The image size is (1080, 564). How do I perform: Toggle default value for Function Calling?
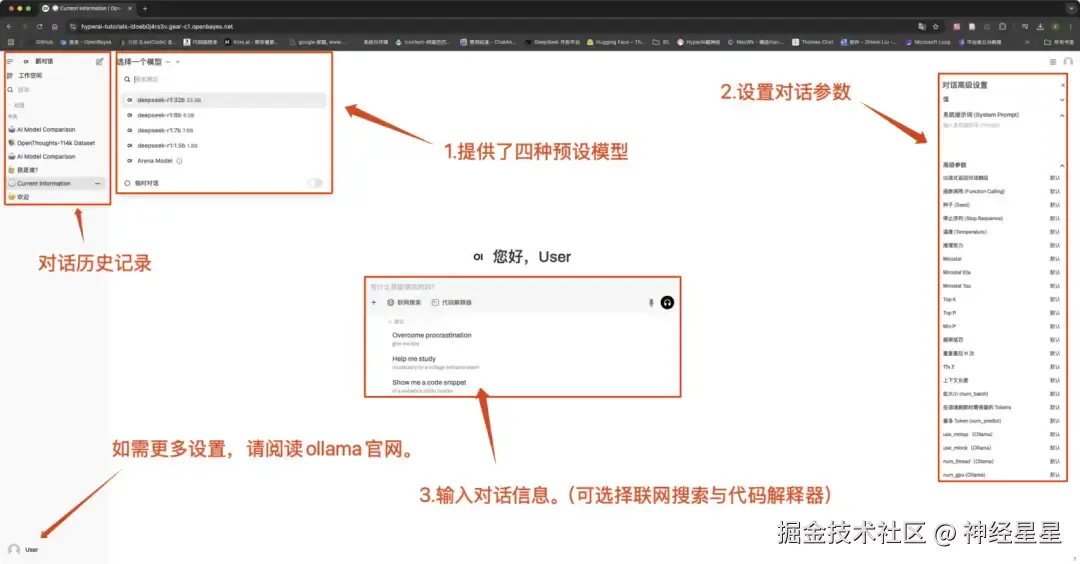1055,191
